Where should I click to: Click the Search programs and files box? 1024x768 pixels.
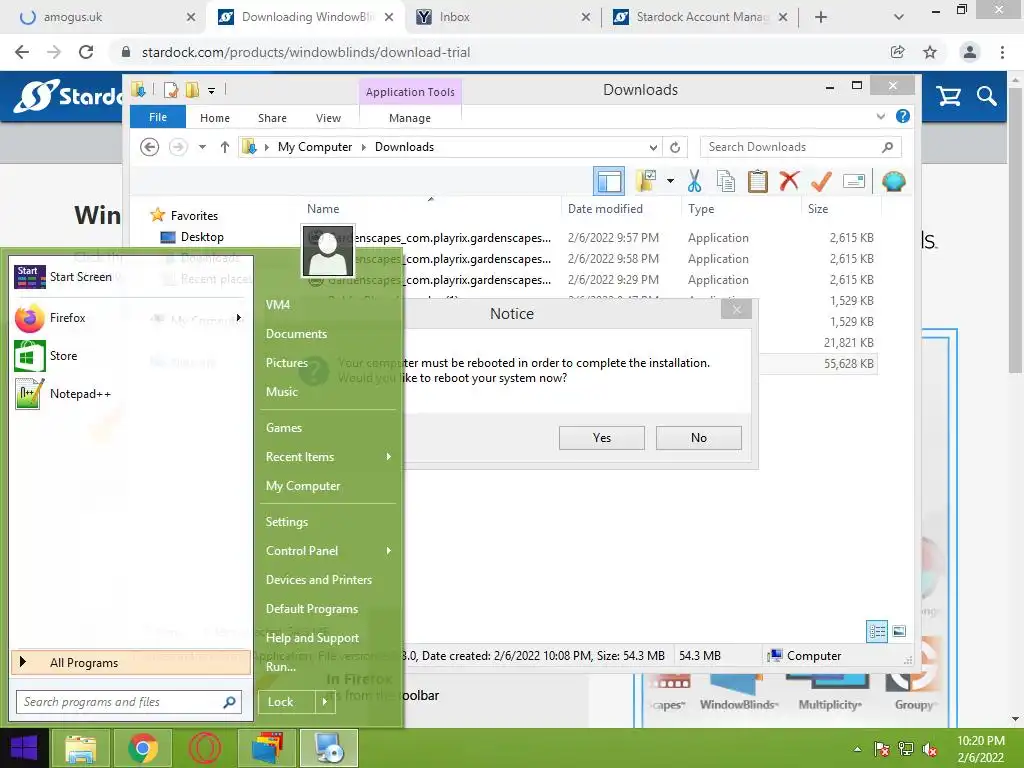point(129,702)
